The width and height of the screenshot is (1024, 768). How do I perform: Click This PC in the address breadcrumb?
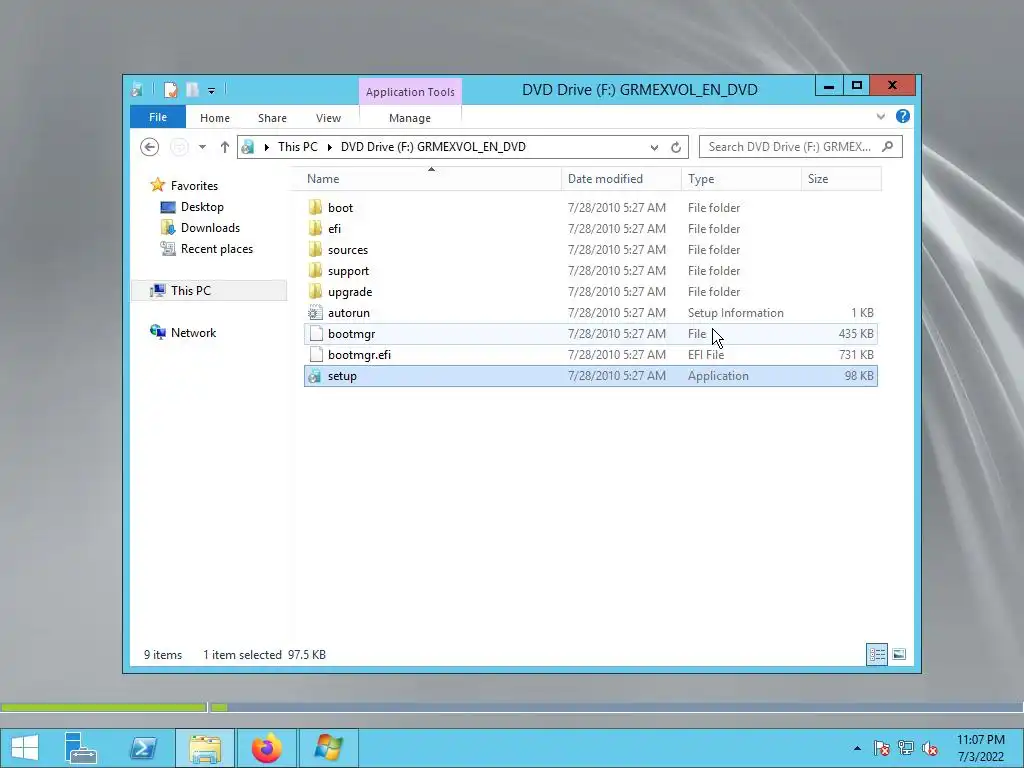pyautogui.click(x=298, y=147)
